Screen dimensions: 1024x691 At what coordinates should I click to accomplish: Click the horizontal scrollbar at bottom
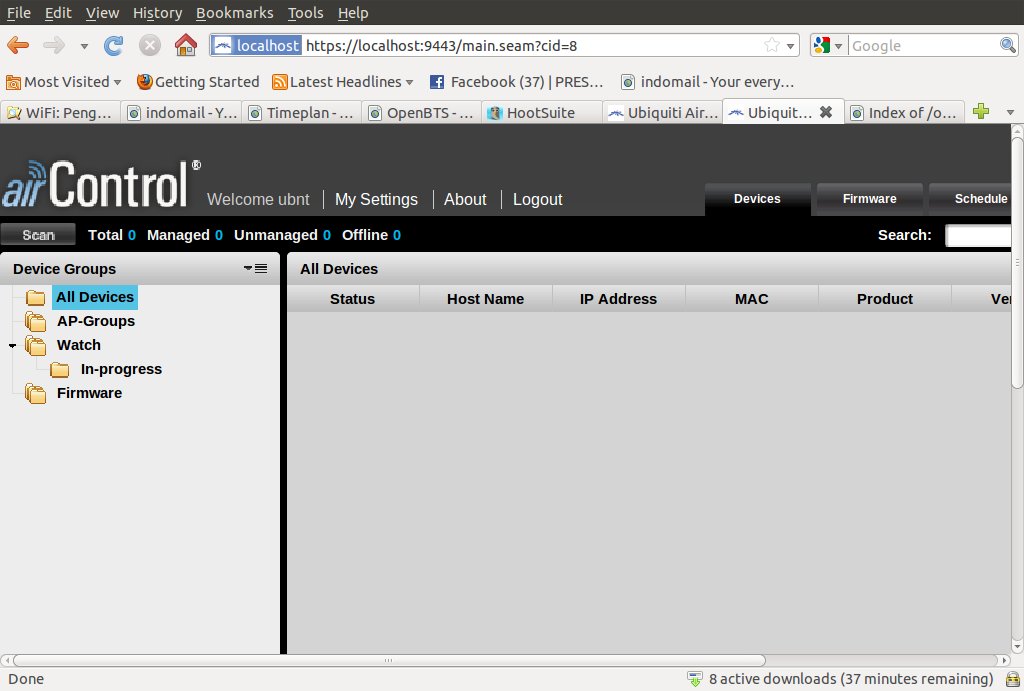[390, 660]
